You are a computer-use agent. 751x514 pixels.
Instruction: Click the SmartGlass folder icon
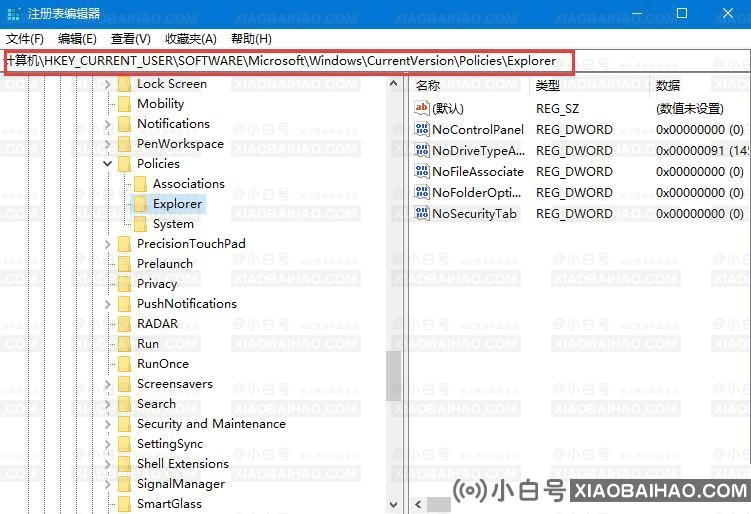[125, 504]
